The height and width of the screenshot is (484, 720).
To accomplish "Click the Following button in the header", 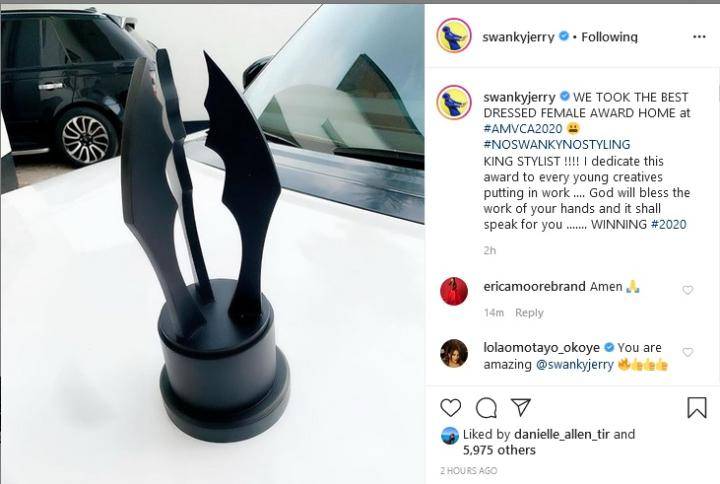I will pos(609,37).
